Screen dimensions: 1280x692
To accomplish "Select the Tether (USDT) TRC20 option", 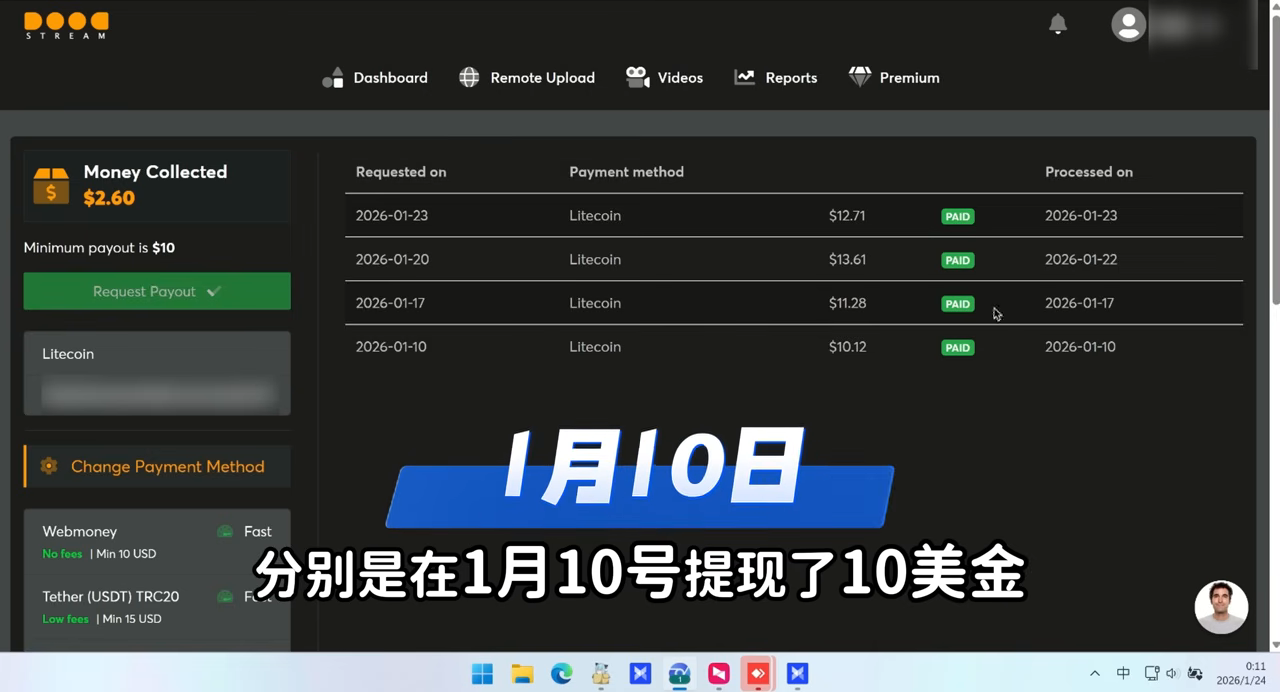I will (x=157, y=606).
